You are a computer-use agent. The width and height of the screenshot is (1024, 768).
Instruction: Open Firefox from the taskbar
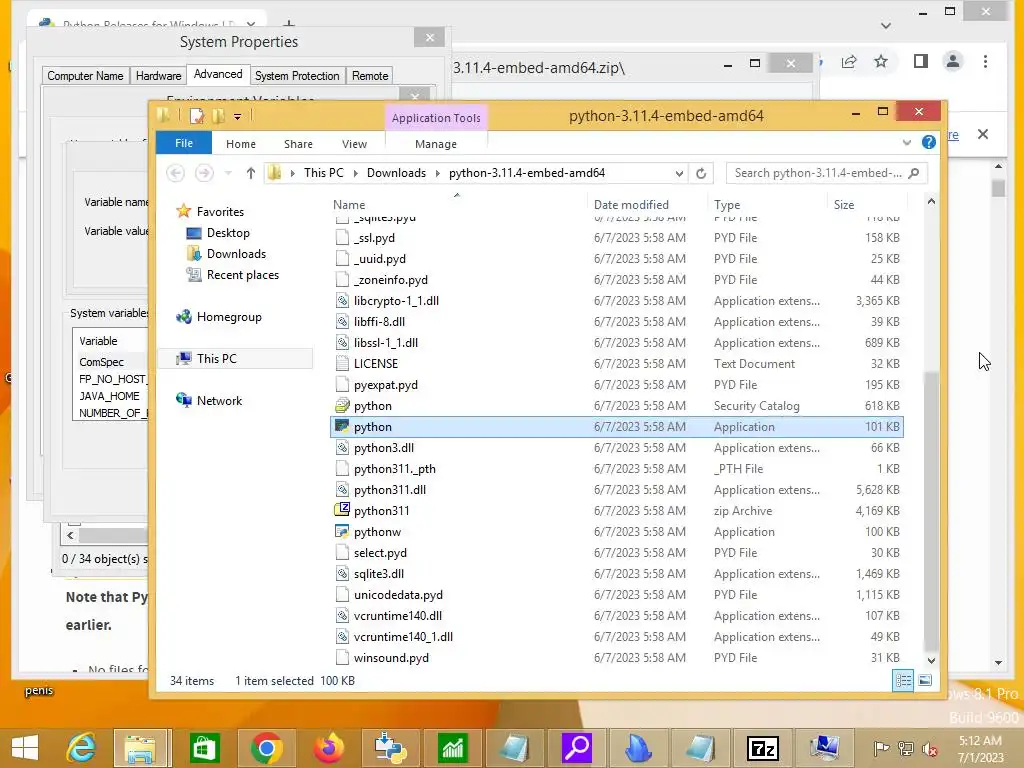click(328, 748)
